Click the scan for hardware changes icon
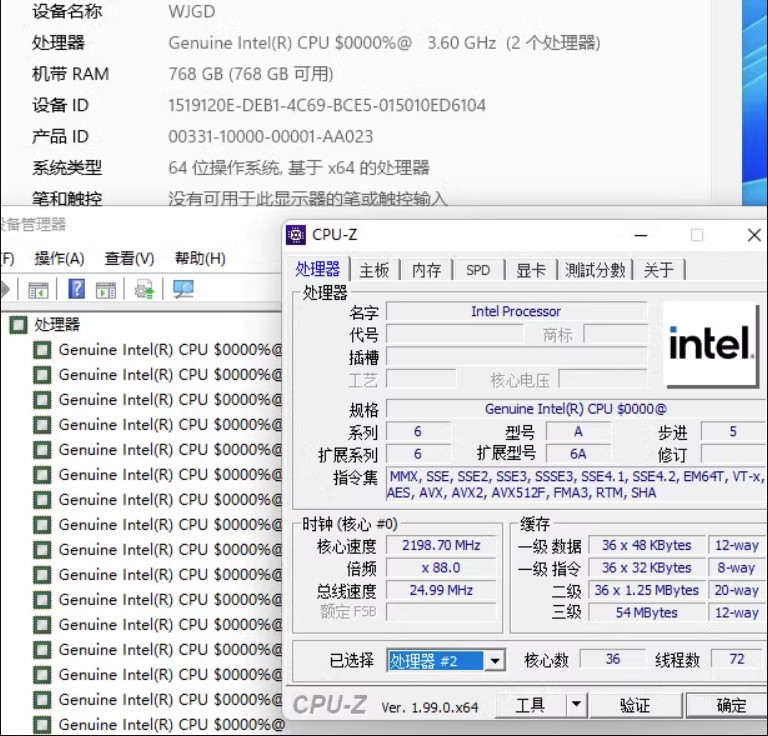 click(184, 289)
